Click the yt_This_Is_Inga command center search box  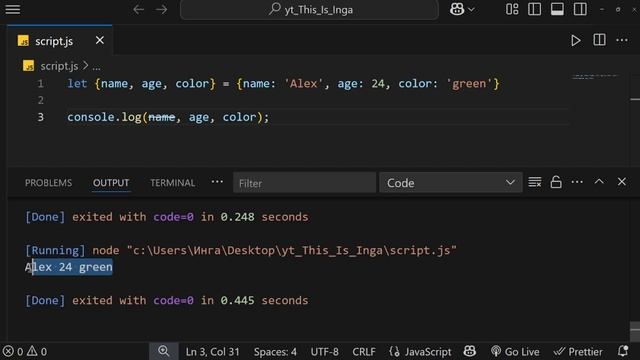click(x=309, y=10)
